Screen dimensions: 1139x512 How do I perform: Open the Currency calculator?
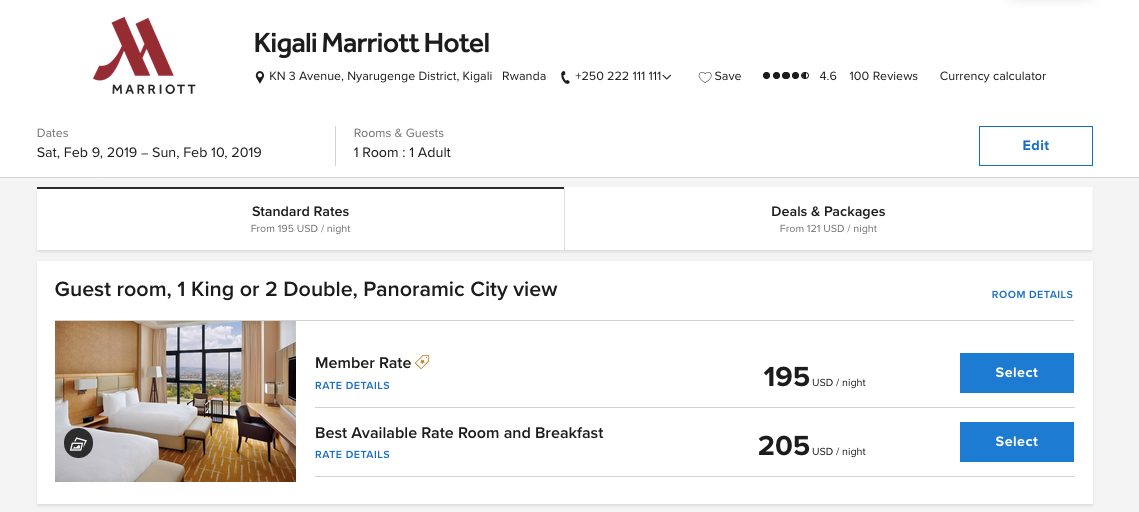click(x=992, y=76)
